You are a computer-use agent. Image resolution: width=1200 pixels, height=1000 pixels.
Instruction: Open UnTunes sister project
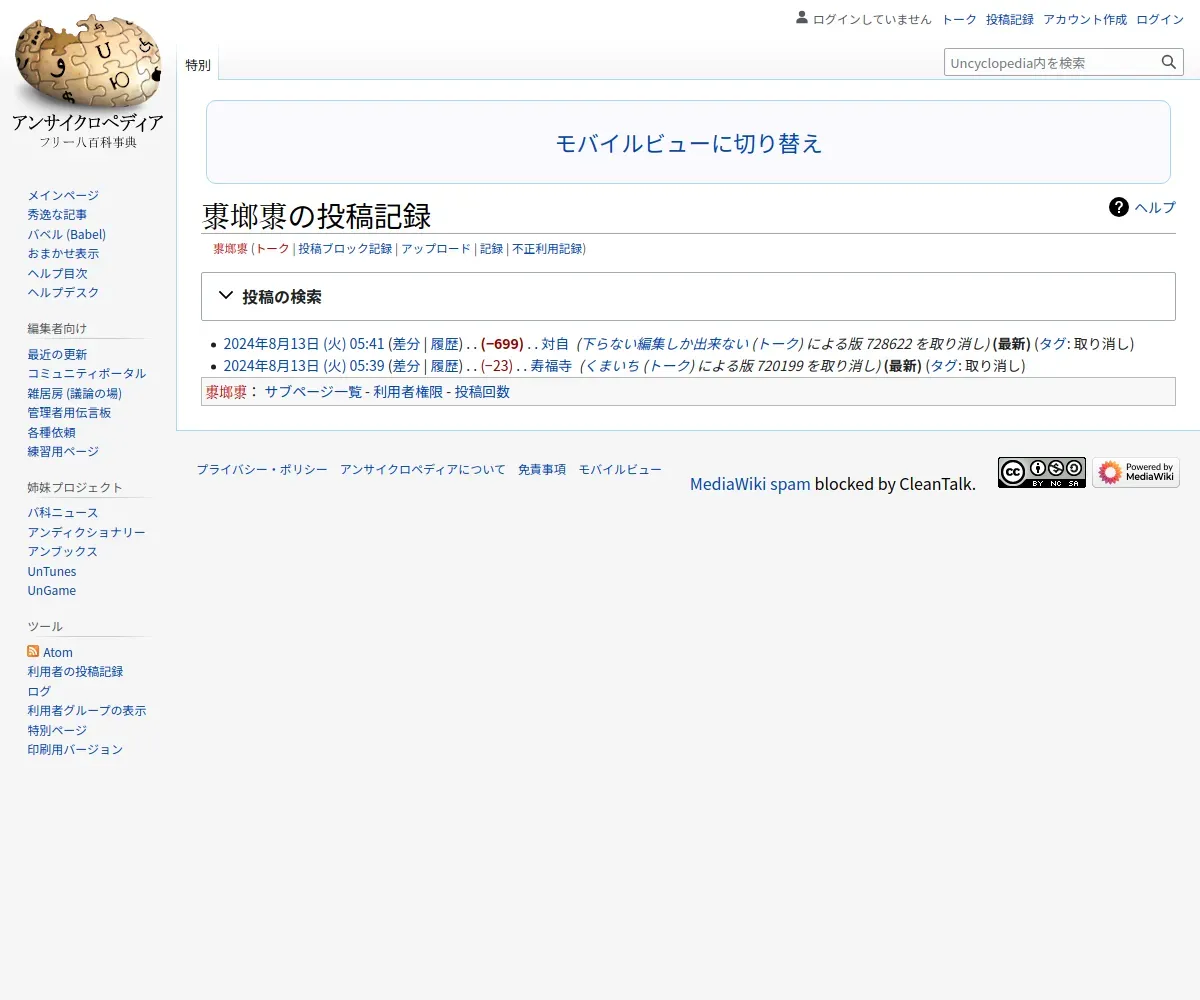pyautogui.click(x=52, y=571)
